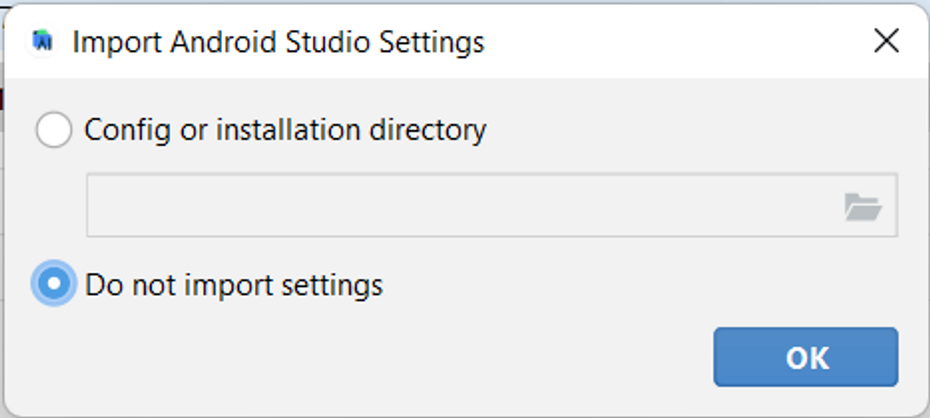The width and height of the screenshot is (930, 418).
Task: Dismiss the dialog using the X icon
Action: pos(887,42)
